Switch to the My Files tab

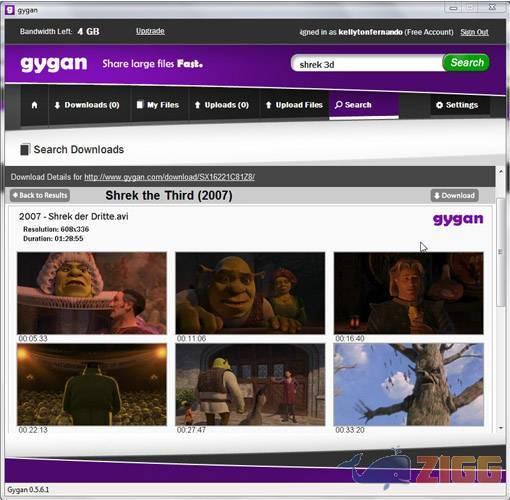pos(158,105)
